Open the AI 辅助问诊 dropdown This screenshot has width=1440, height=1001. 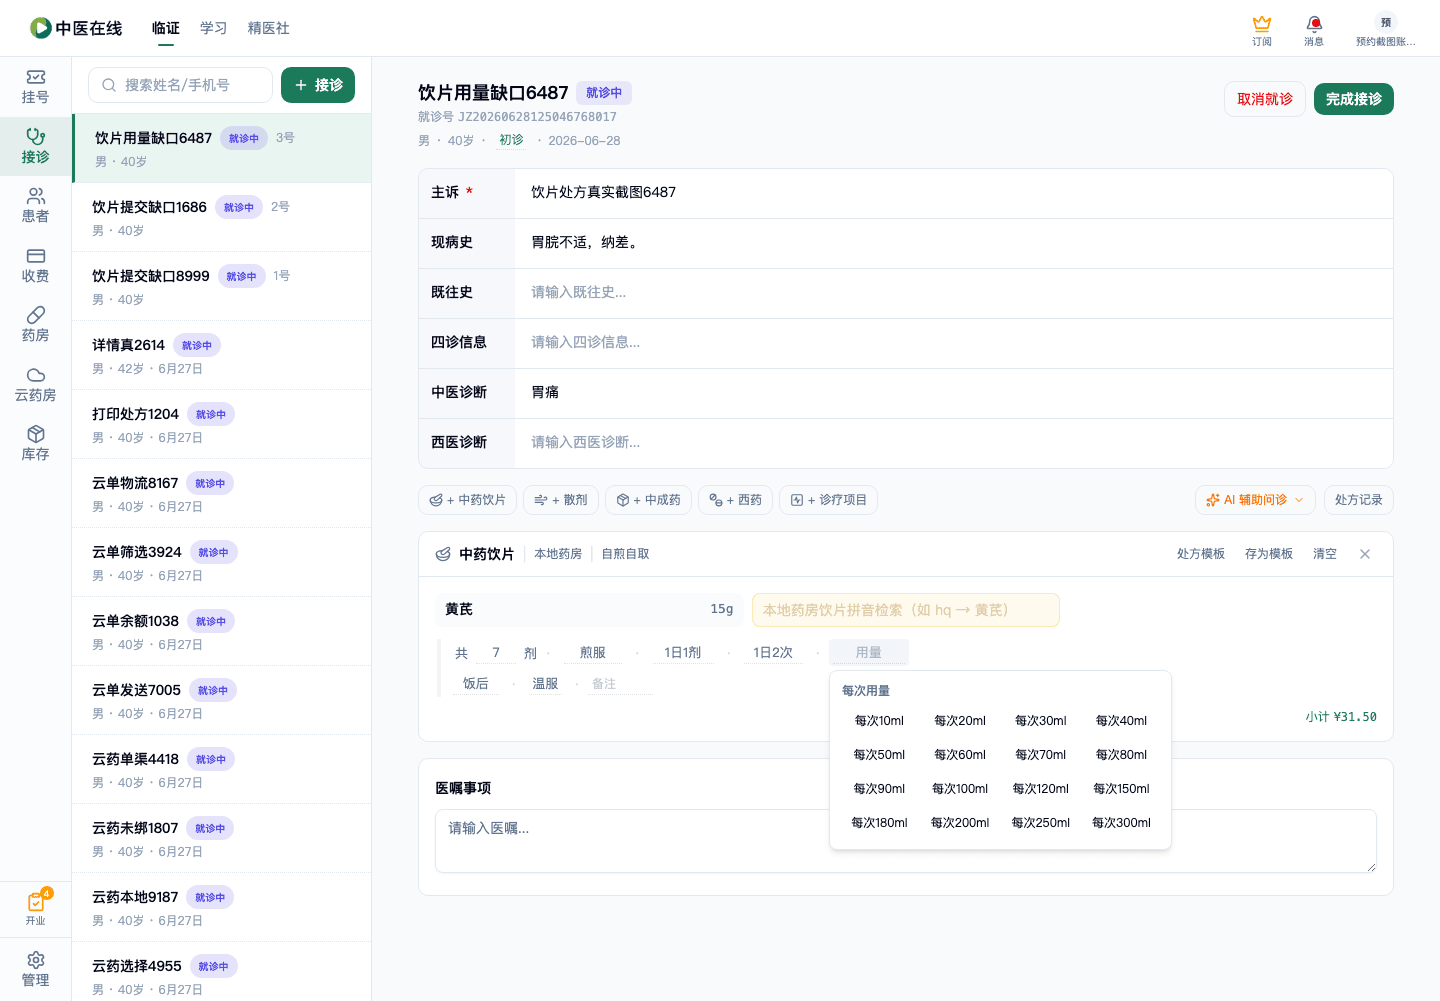coord(1255,500)
